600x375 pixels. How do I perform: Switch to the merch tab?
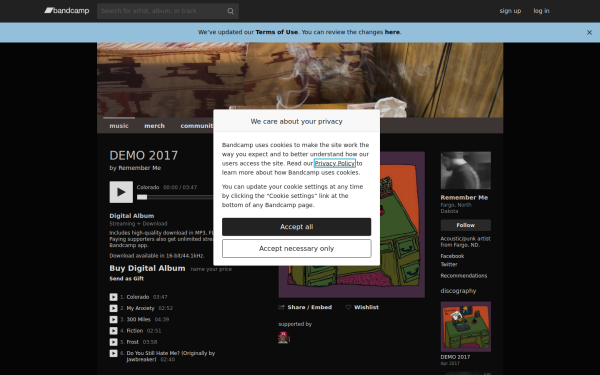pos(155,126)
